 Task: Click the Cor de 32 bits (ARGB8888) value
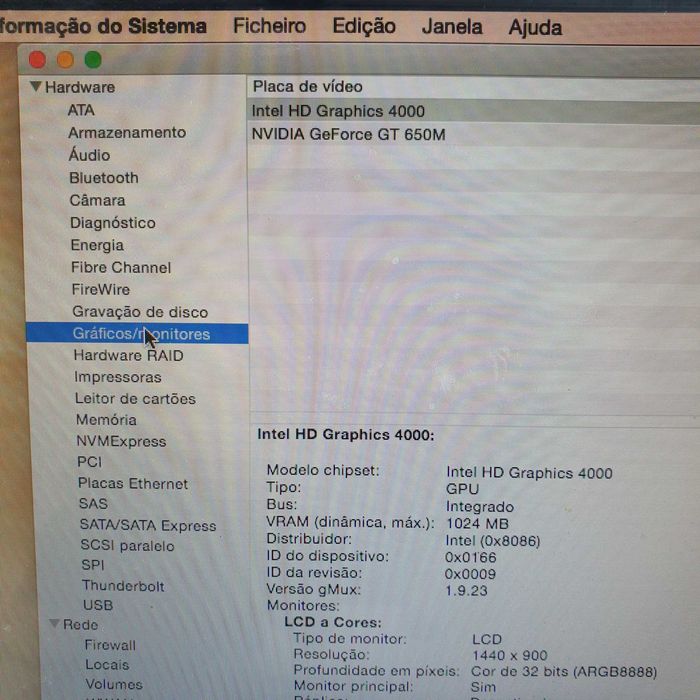click(x=564, y=672)
